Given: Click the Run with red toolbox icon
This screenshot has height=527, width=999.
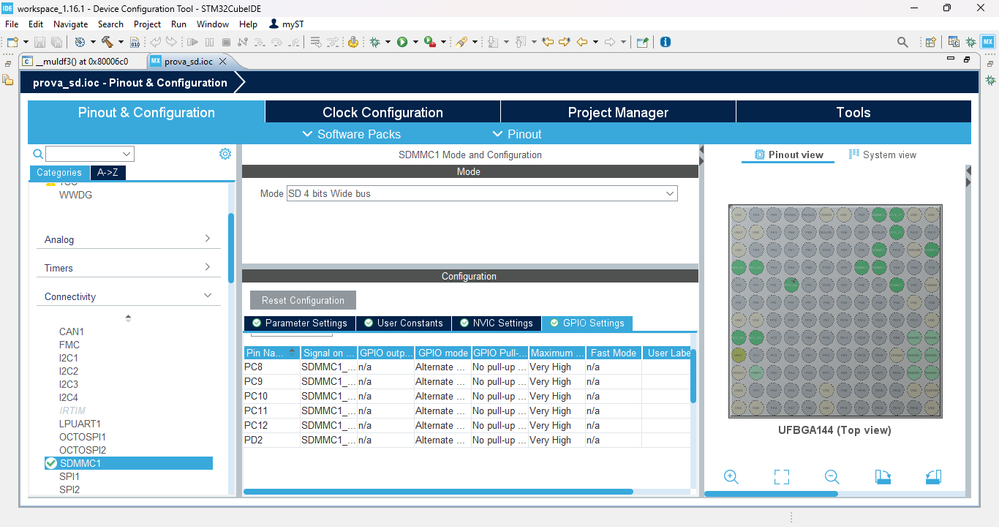Looking at the screenshot, I should [x=430, y=42].
